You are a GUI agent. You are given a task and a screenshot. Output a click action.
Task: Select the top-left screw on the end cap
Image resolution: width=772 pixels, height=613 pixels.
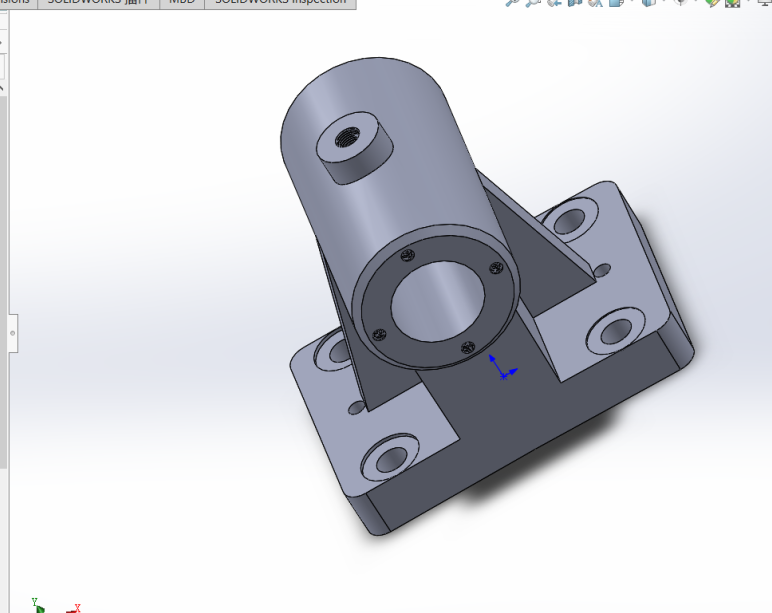pyautogui.click(x=408, y=255)
